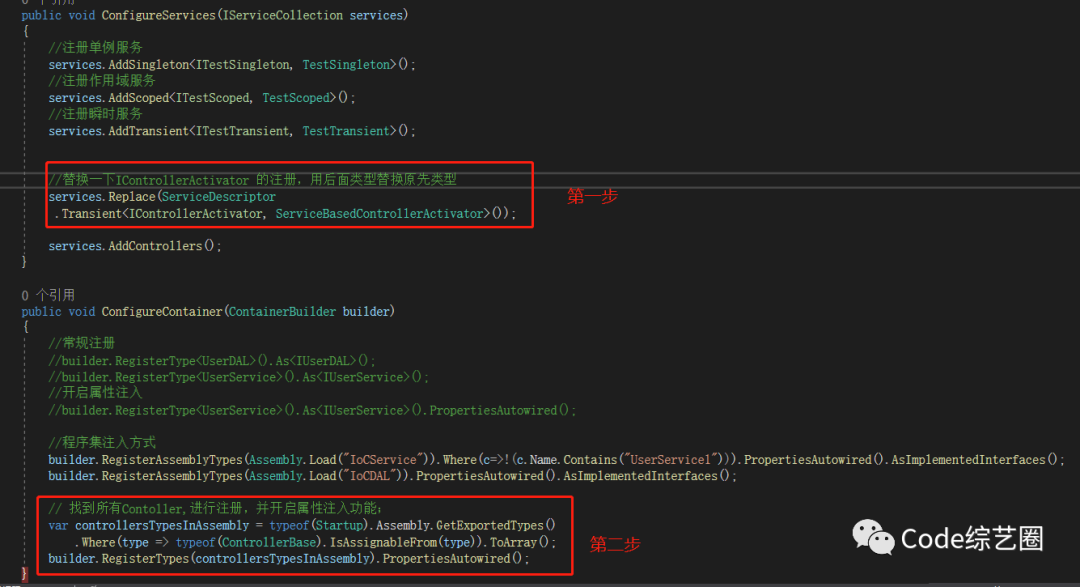Select the IServiceCollection parameter type
Screen dimensions: 1080x587
(x=282, y=14)
